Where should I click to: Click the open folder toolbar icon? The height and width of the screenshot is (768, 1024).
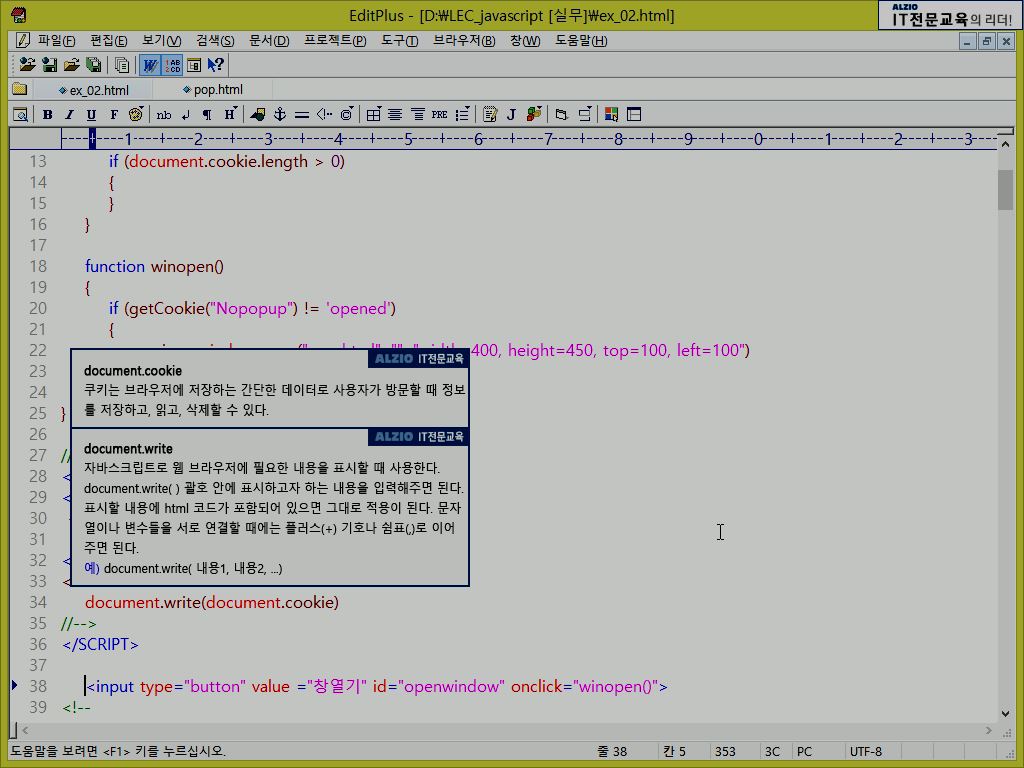pos(72,65)
